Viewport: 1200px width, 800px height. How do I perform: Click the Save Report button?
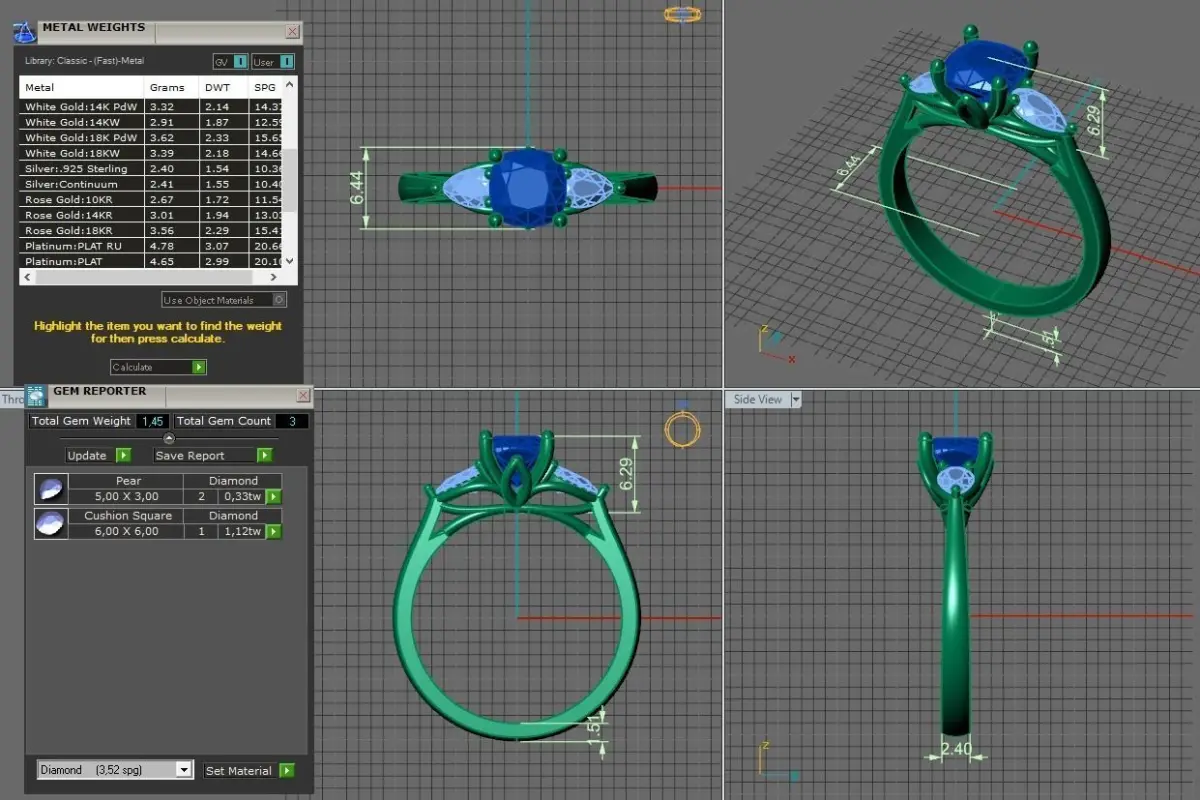[x=213, y=456]
